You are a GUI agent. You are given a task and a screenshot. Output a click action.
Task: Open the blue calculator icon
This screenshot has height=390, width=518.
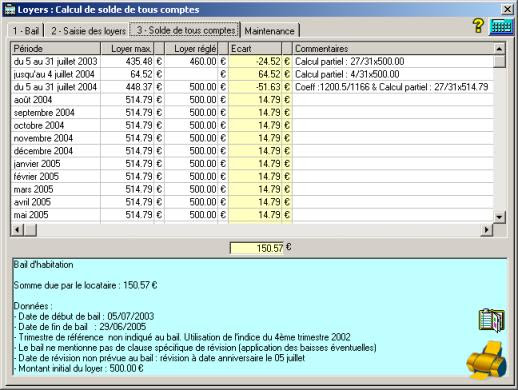[x=501, y=26]
